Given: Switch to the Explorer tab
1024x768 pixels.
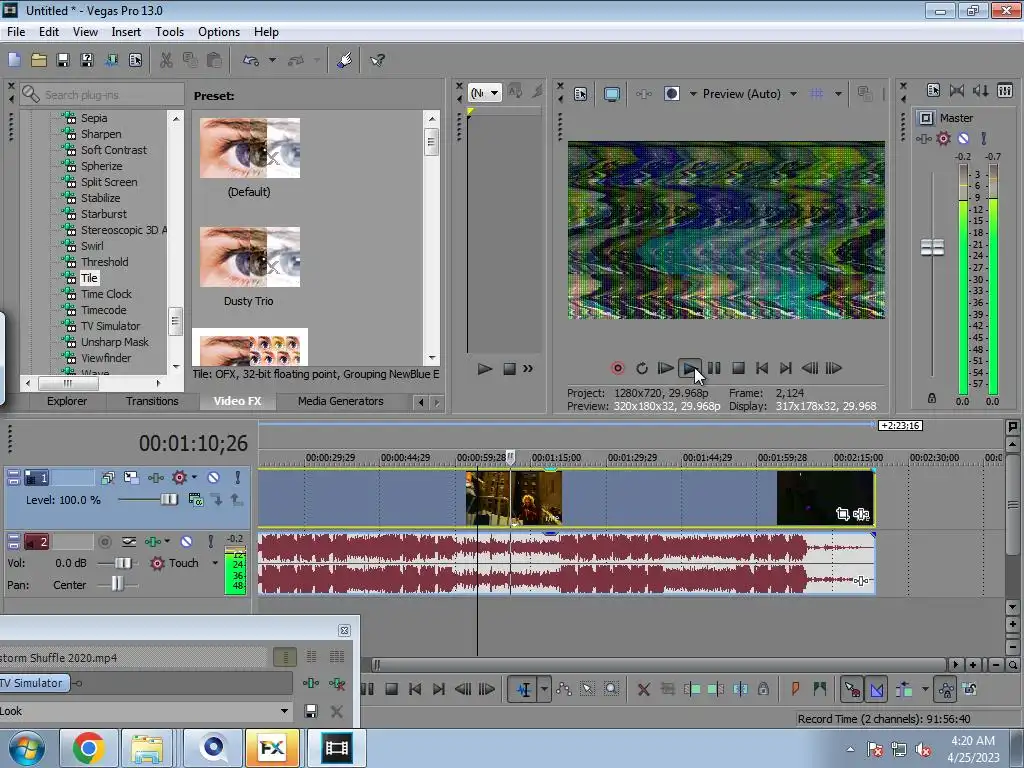Looking at the screenshot, I should coord(67,401).
